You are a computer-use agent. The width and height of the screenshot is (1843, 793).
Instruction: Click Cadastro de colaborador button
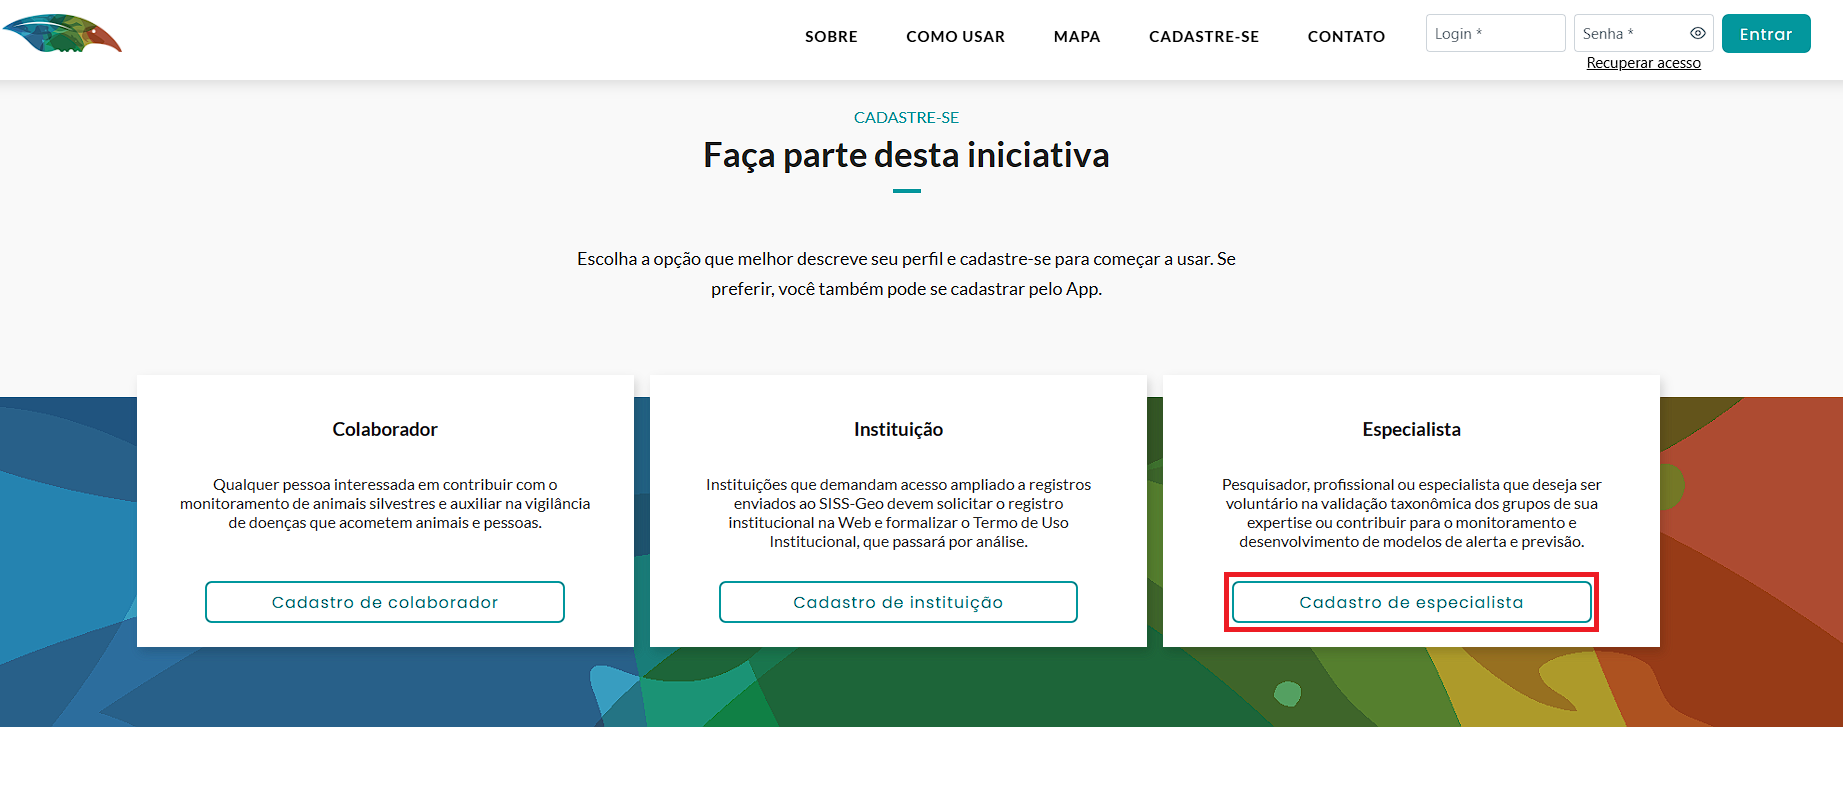click(x=385, y=602)
